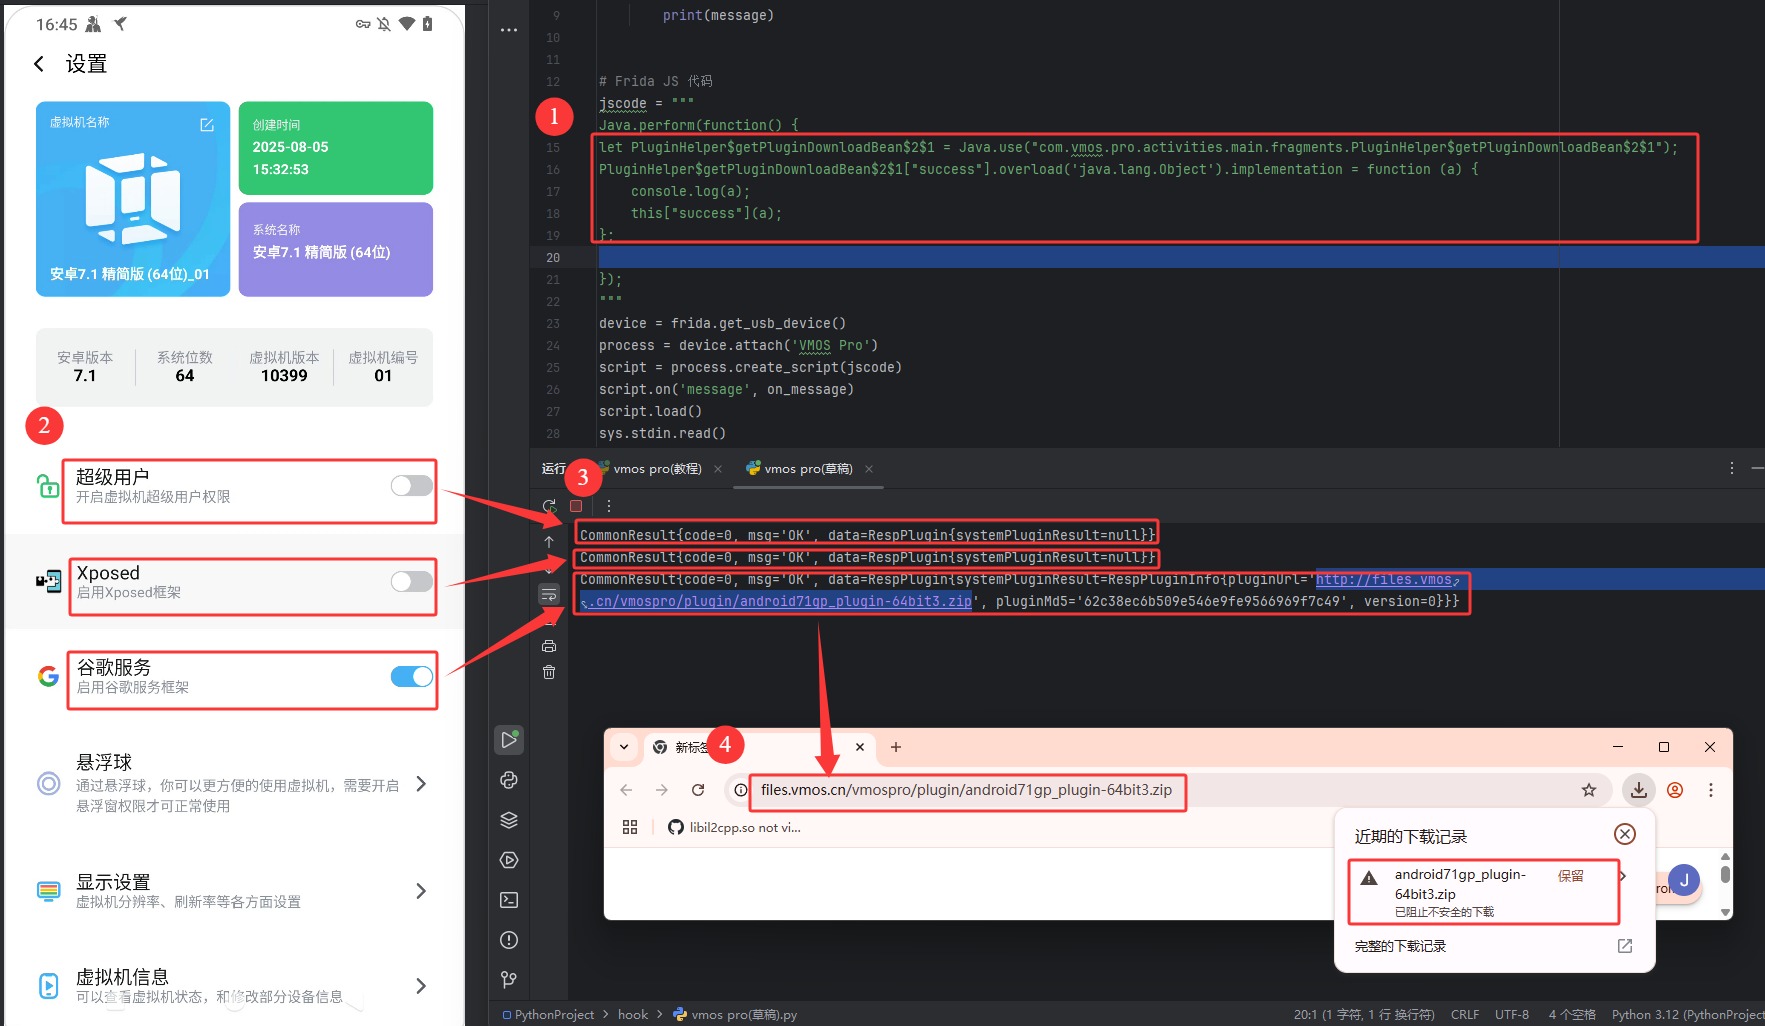The width and height of the screenshot is (1765, 1026).
Task: Open the IDE left toolbar more menu
Action: 509,30
